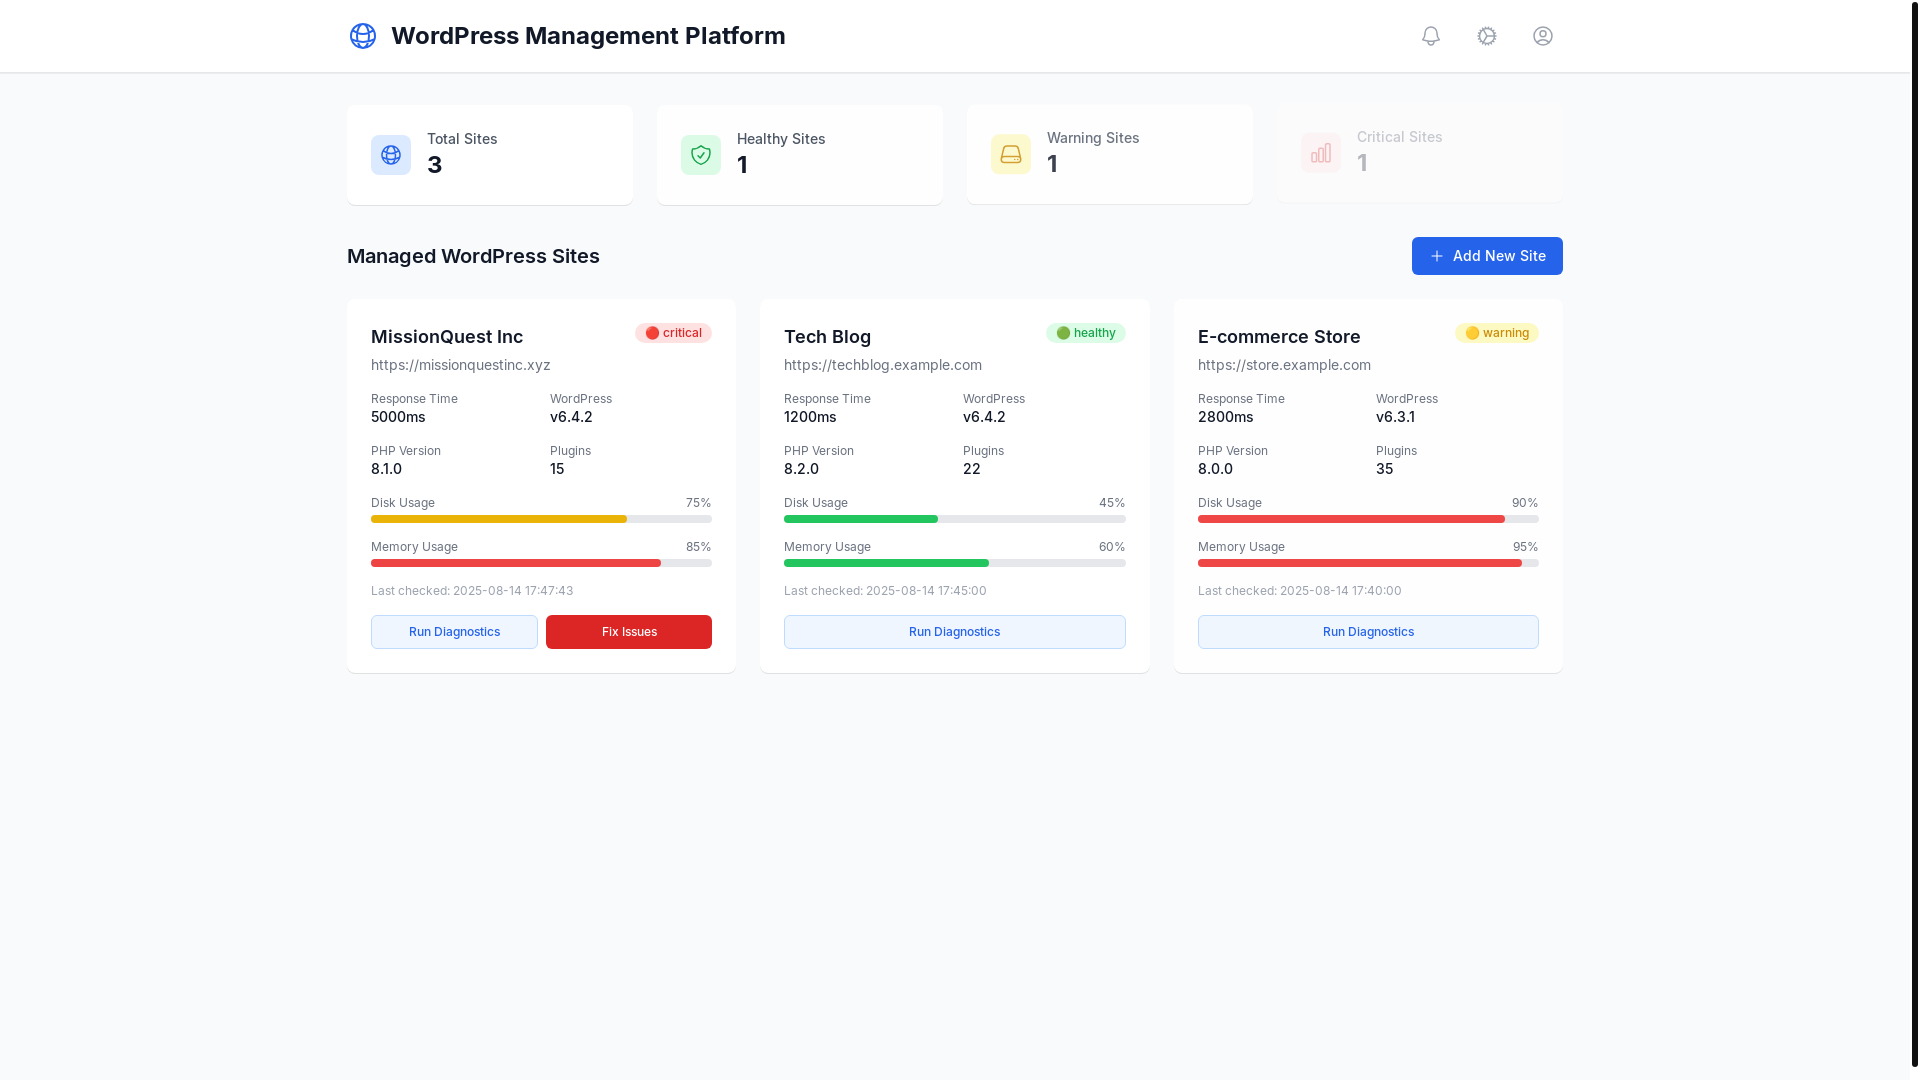Click Last checked 2025-08-14 17:47:43

pos(472,591)
